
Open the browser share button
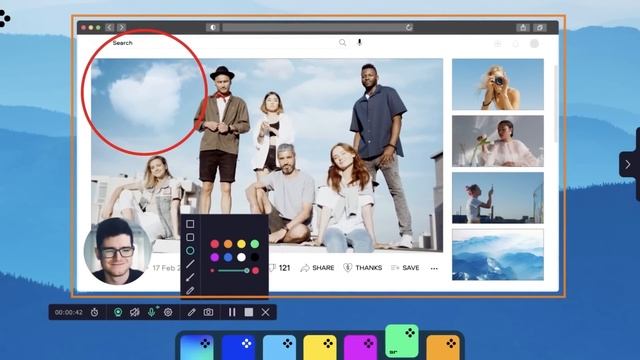(523, 27)
